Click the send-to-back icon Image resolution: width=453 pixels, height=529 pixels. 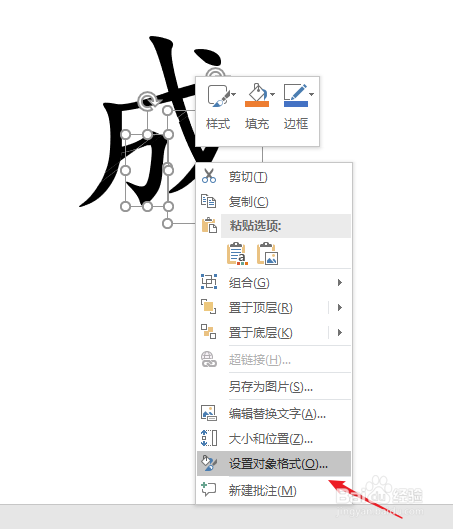209,332
